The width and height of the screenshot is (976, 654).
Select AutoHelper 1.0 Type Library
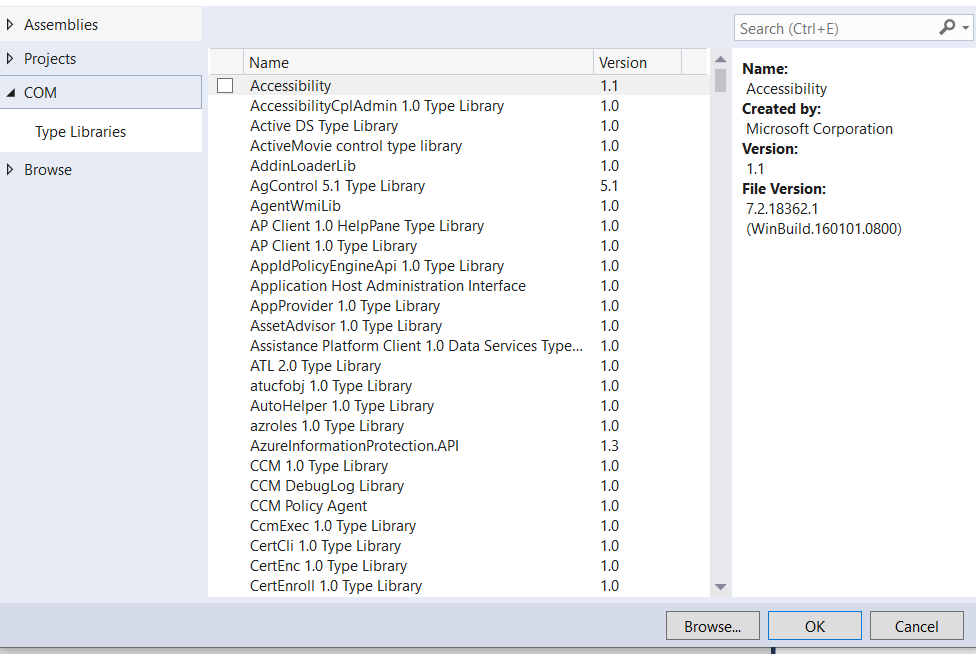point(459,406)
